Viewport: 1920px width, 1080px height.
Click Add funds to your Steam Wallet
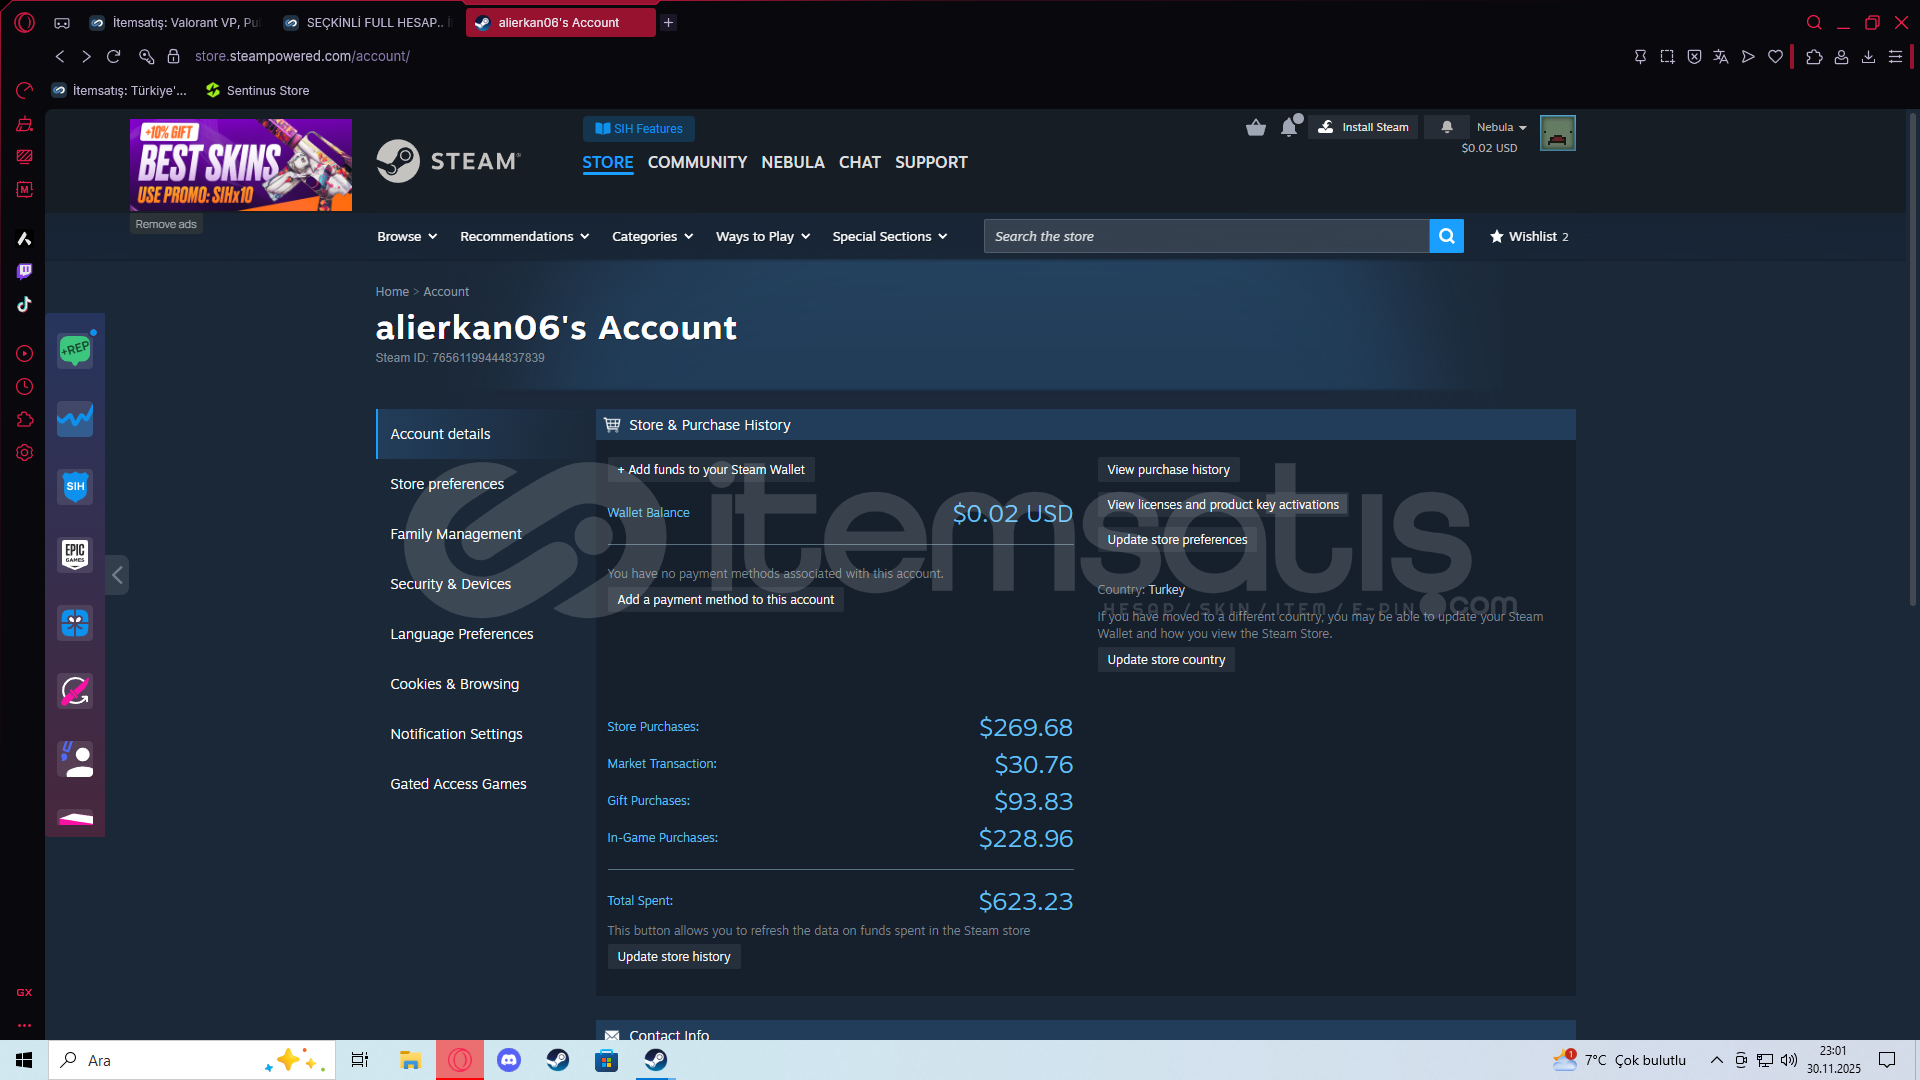pyautogui.click(x=711, y=470)
